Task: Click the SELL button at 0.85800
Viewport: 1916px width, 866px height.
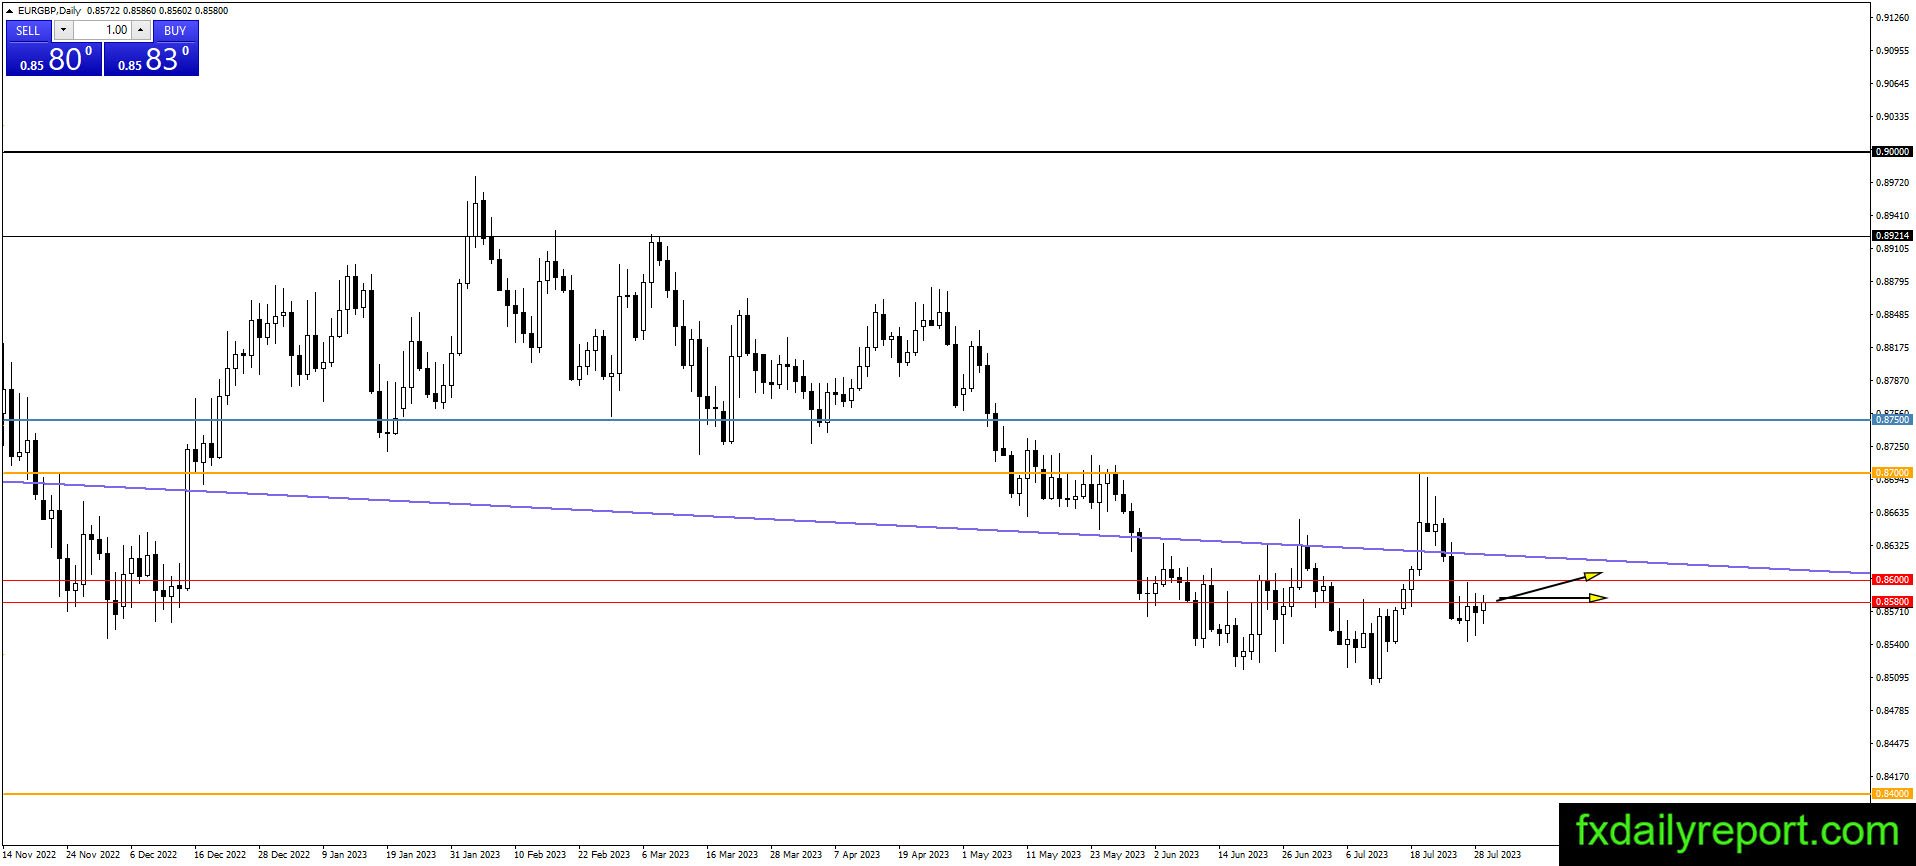Action: (53, 48)
